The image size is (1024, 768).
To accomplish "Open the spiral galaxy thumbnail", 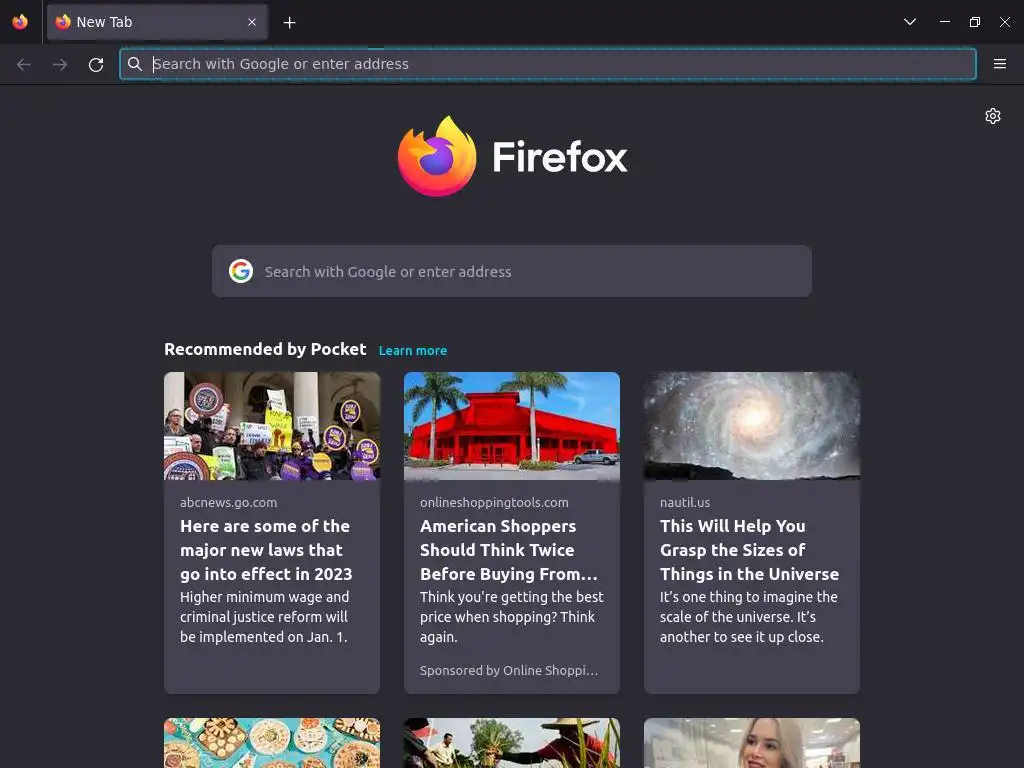I will tap(752, 426).
